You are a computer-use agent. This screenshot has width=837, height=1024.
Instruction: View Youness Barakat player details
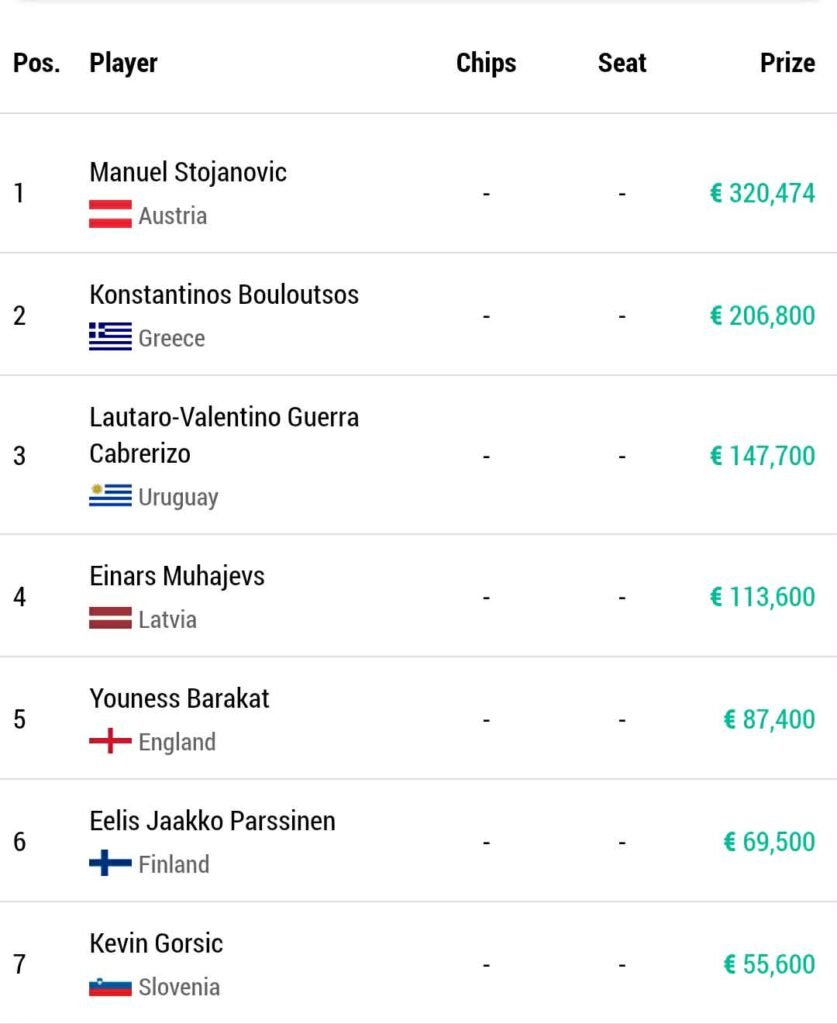180,698
